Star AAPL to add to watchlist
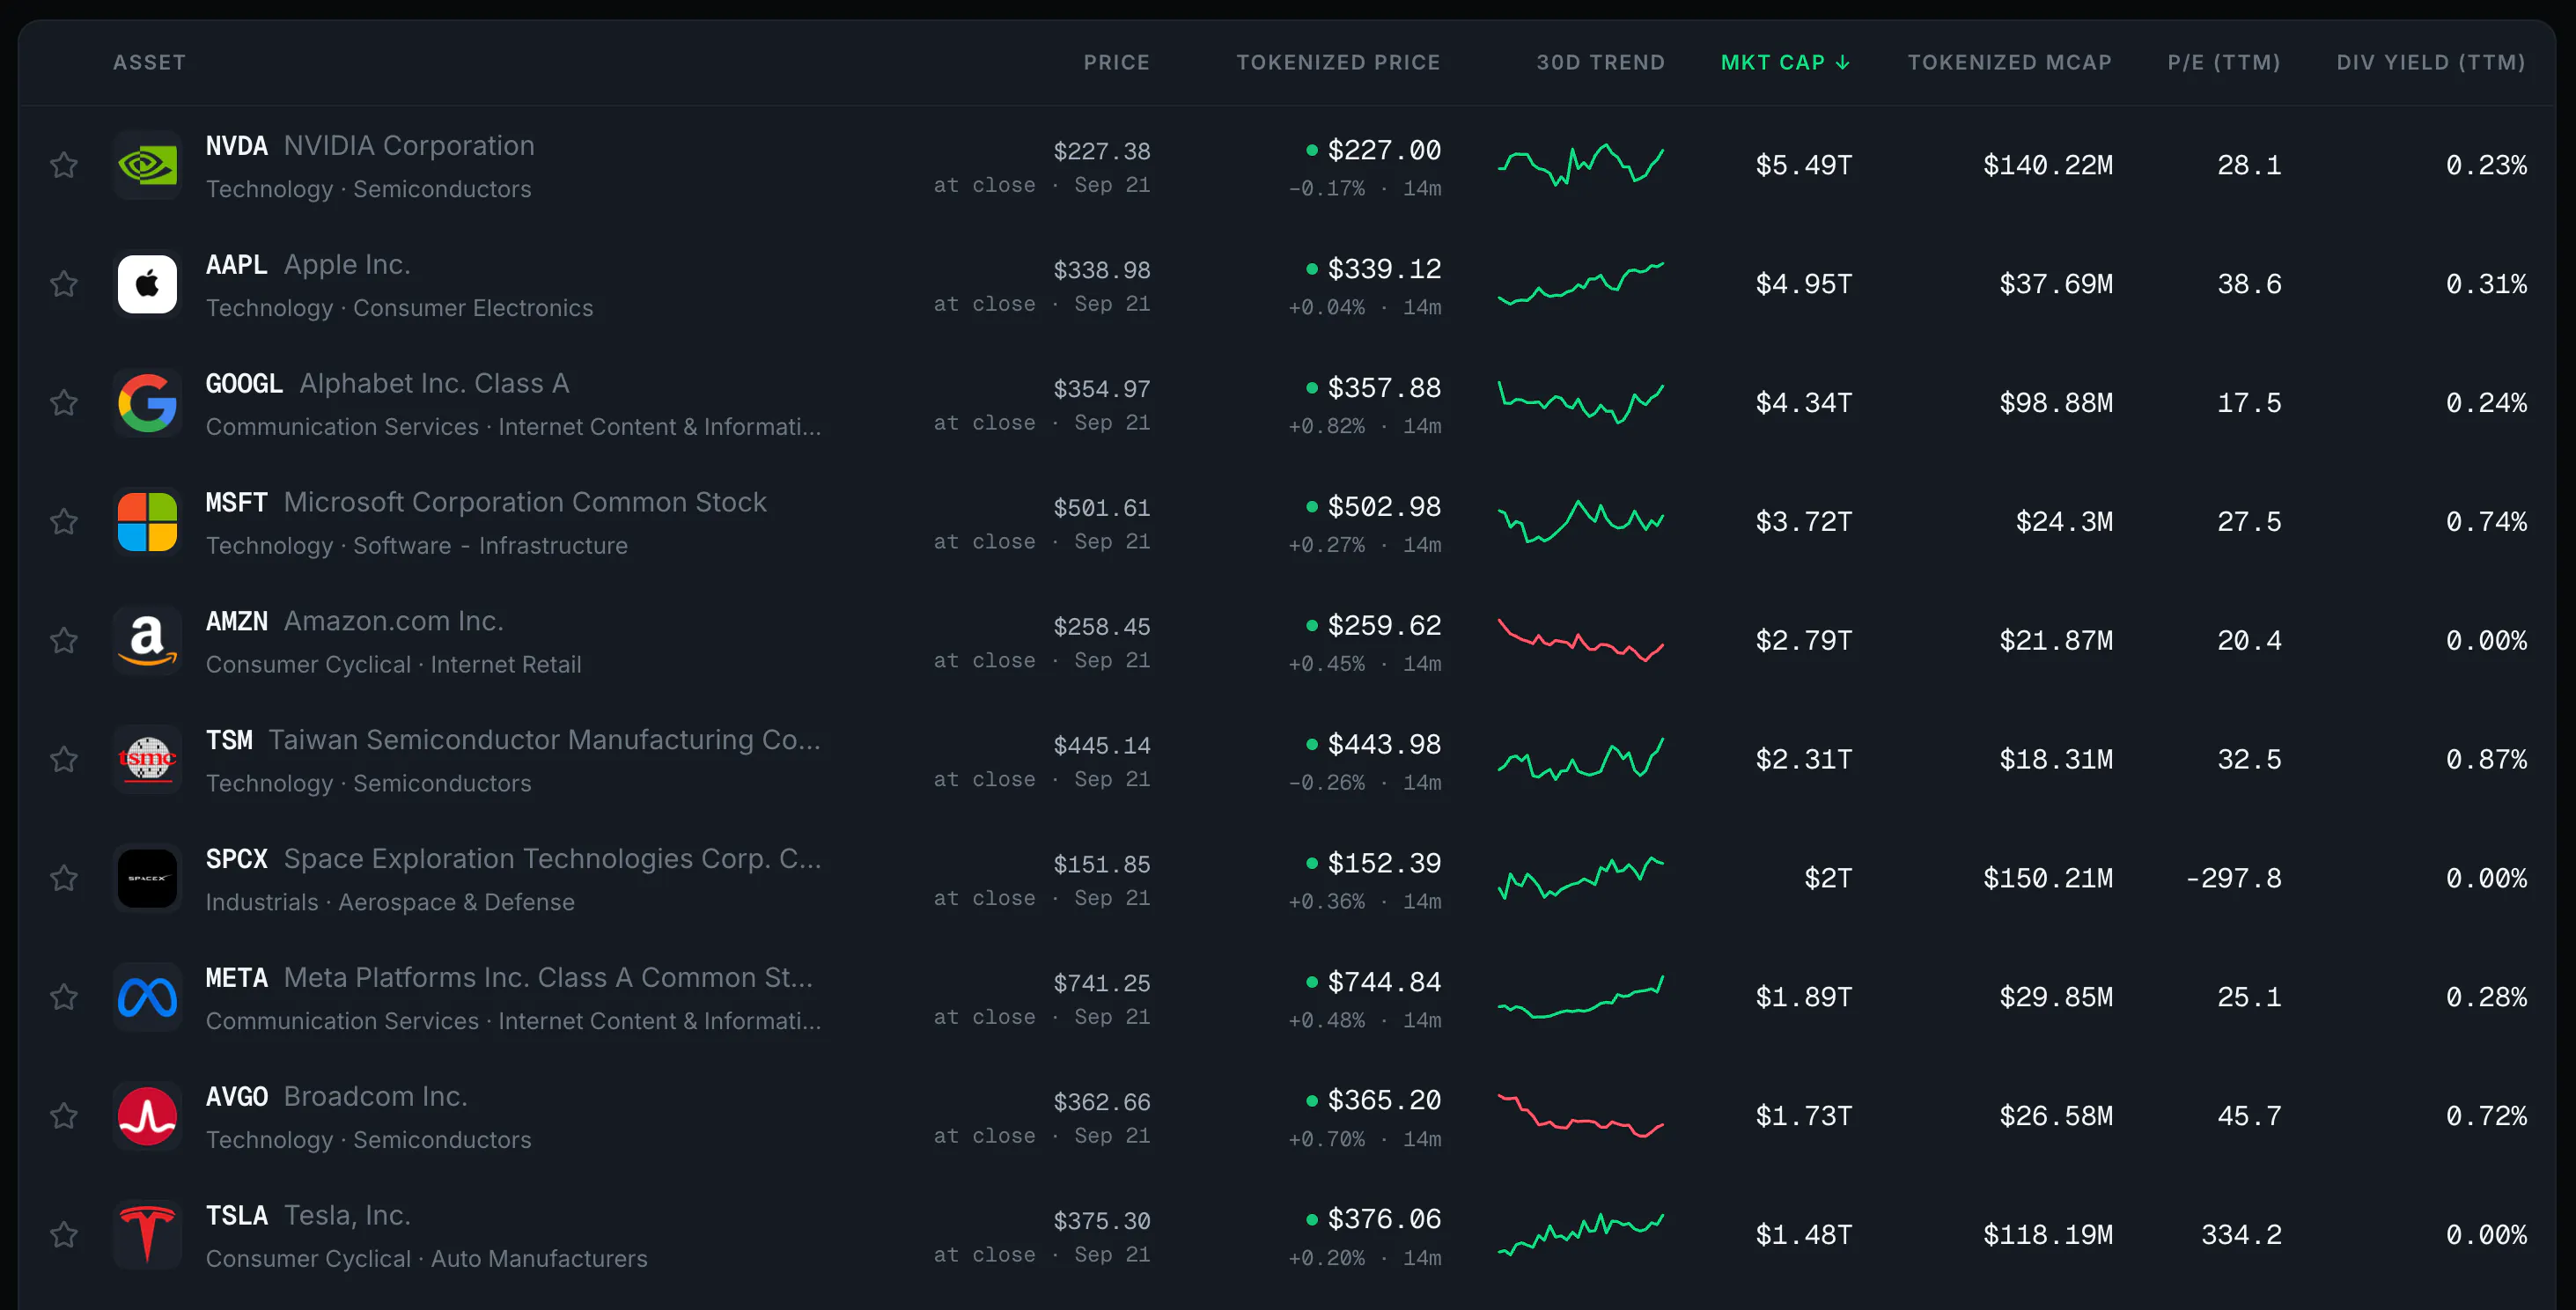 tap(64, 284)
